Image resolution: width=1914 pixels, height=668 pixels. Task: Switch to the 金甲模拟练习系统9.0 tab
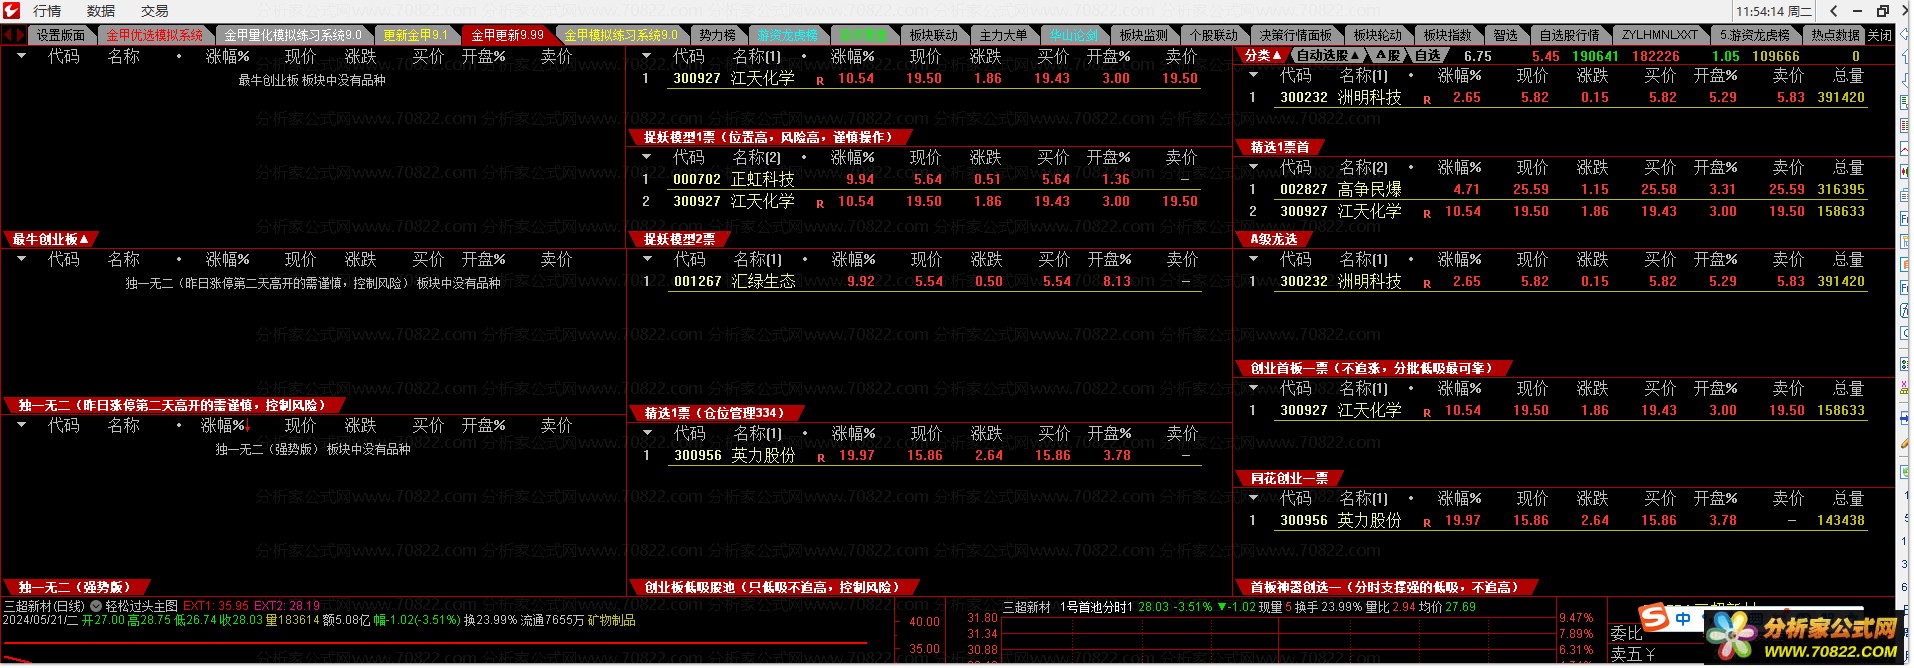(620, 35)
